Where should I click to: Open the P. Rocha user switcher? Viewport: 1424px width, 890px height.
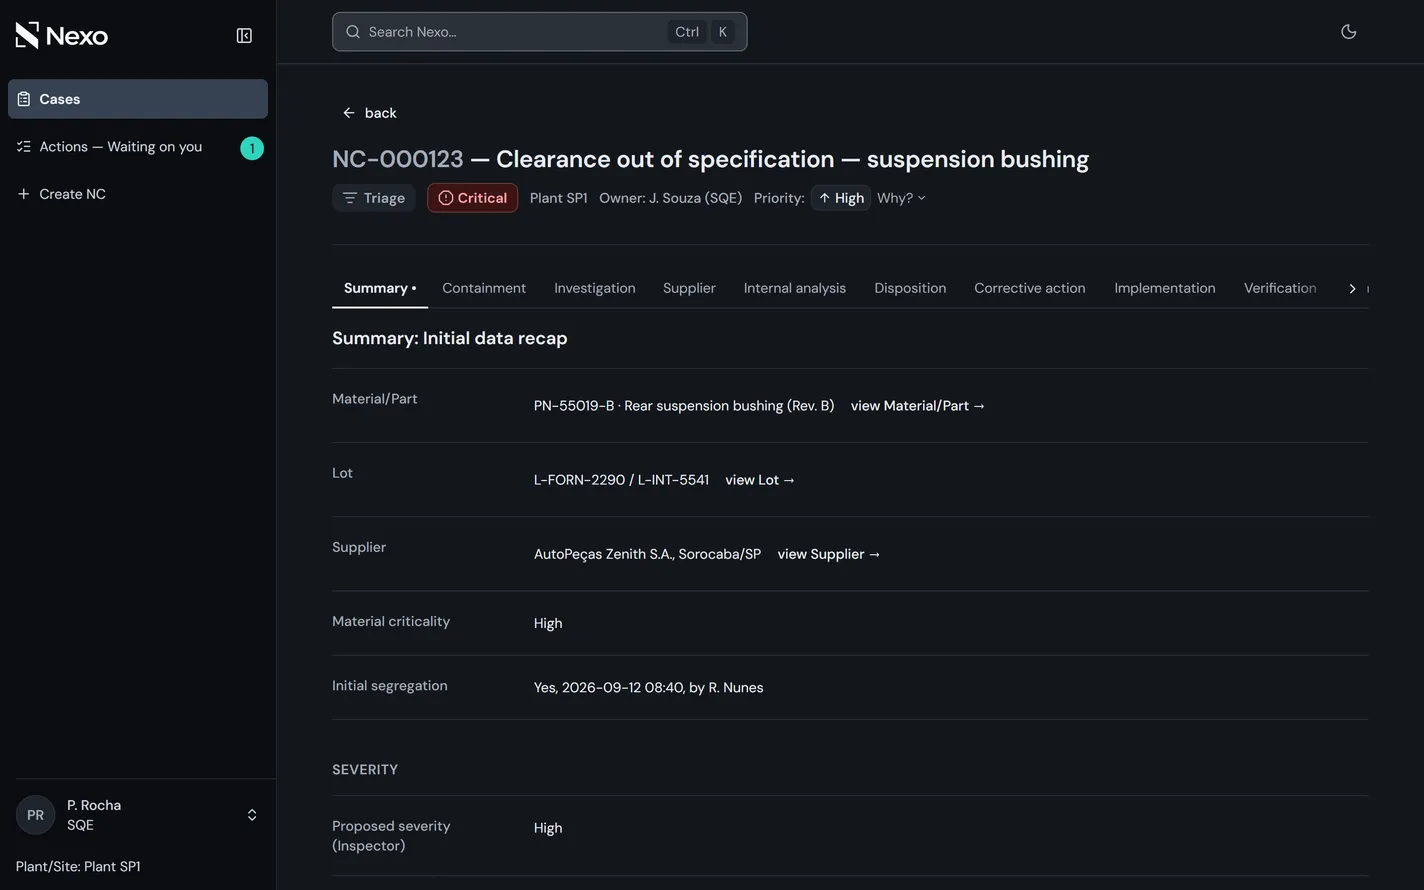pos(138,815)
